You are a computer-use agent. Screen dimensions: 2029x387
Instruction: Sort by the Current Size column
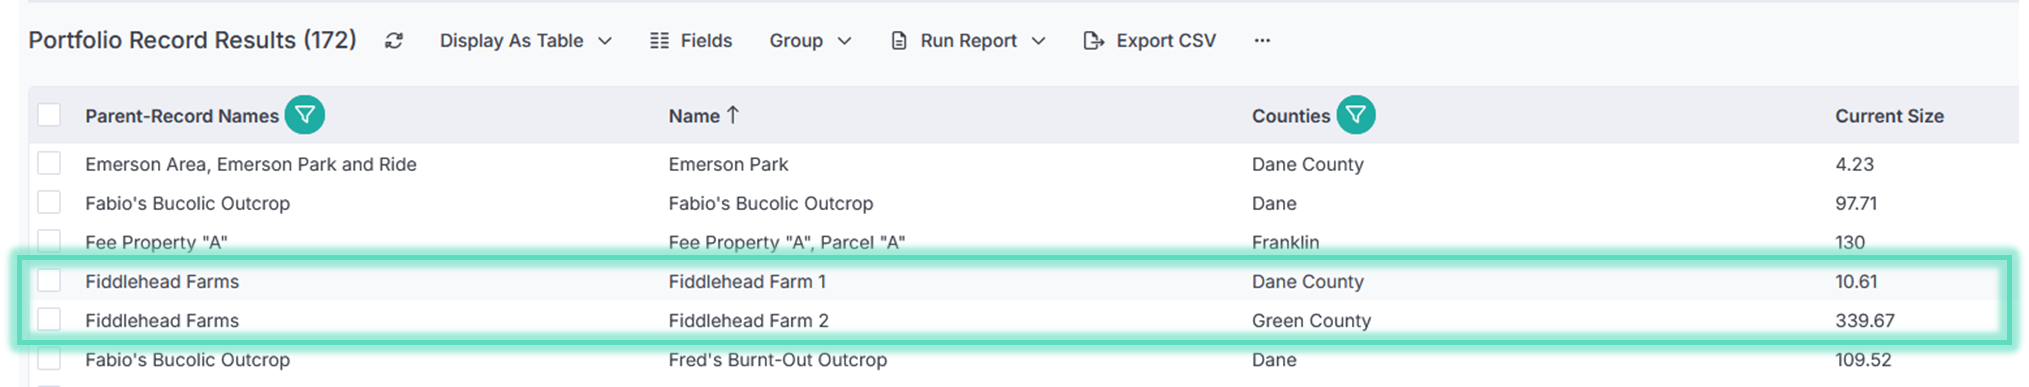click(1889, 116)
